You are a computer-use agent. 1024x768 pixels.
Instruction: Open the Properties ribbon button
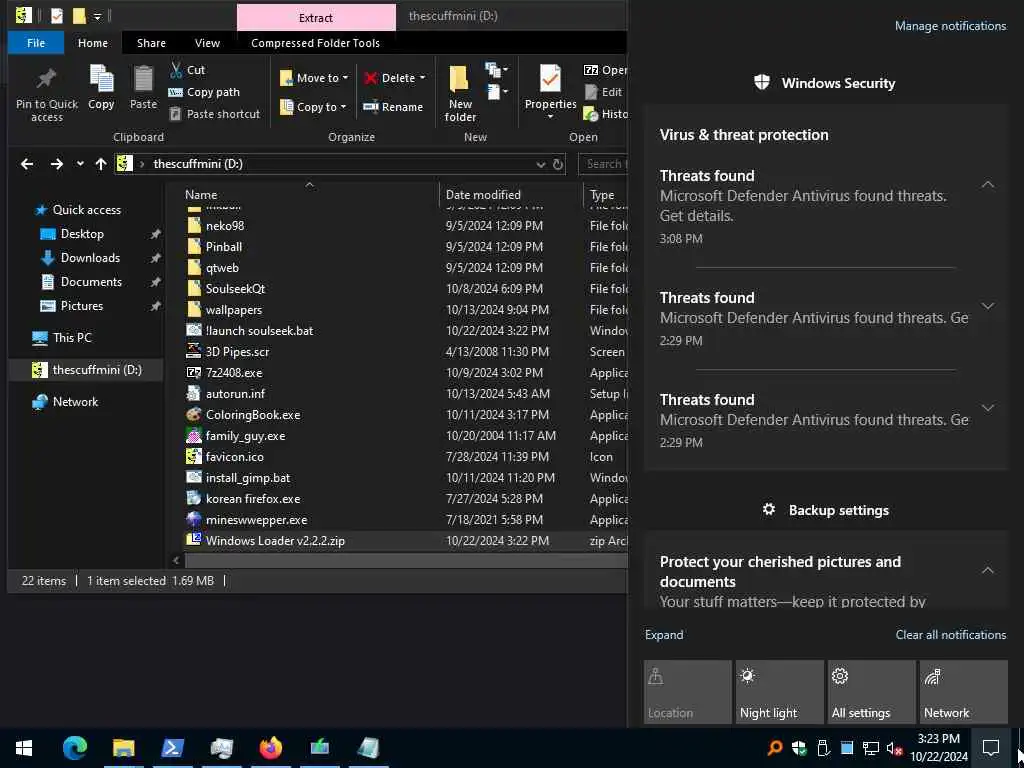[551, 93]
